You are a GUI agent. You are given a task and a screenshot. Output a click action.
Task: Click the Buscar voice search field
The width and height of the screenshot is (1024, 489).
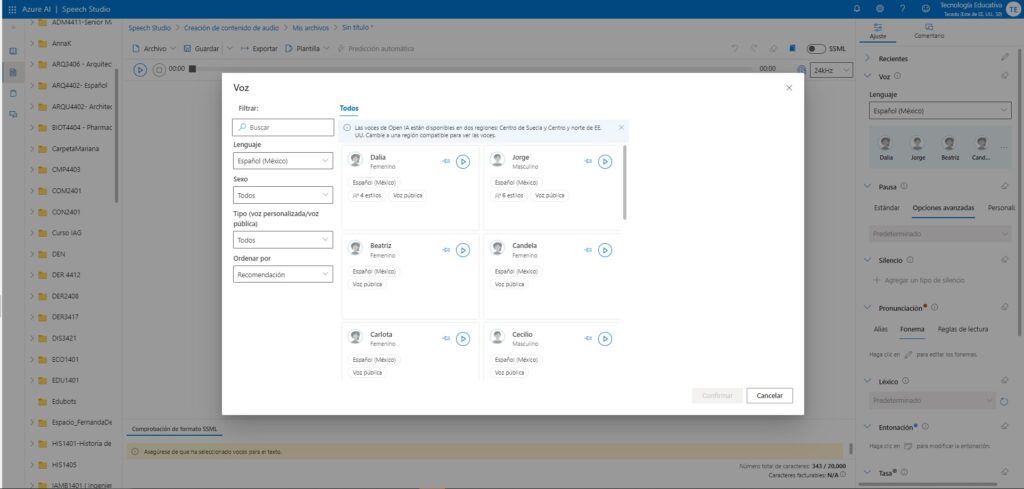[283, 128]
